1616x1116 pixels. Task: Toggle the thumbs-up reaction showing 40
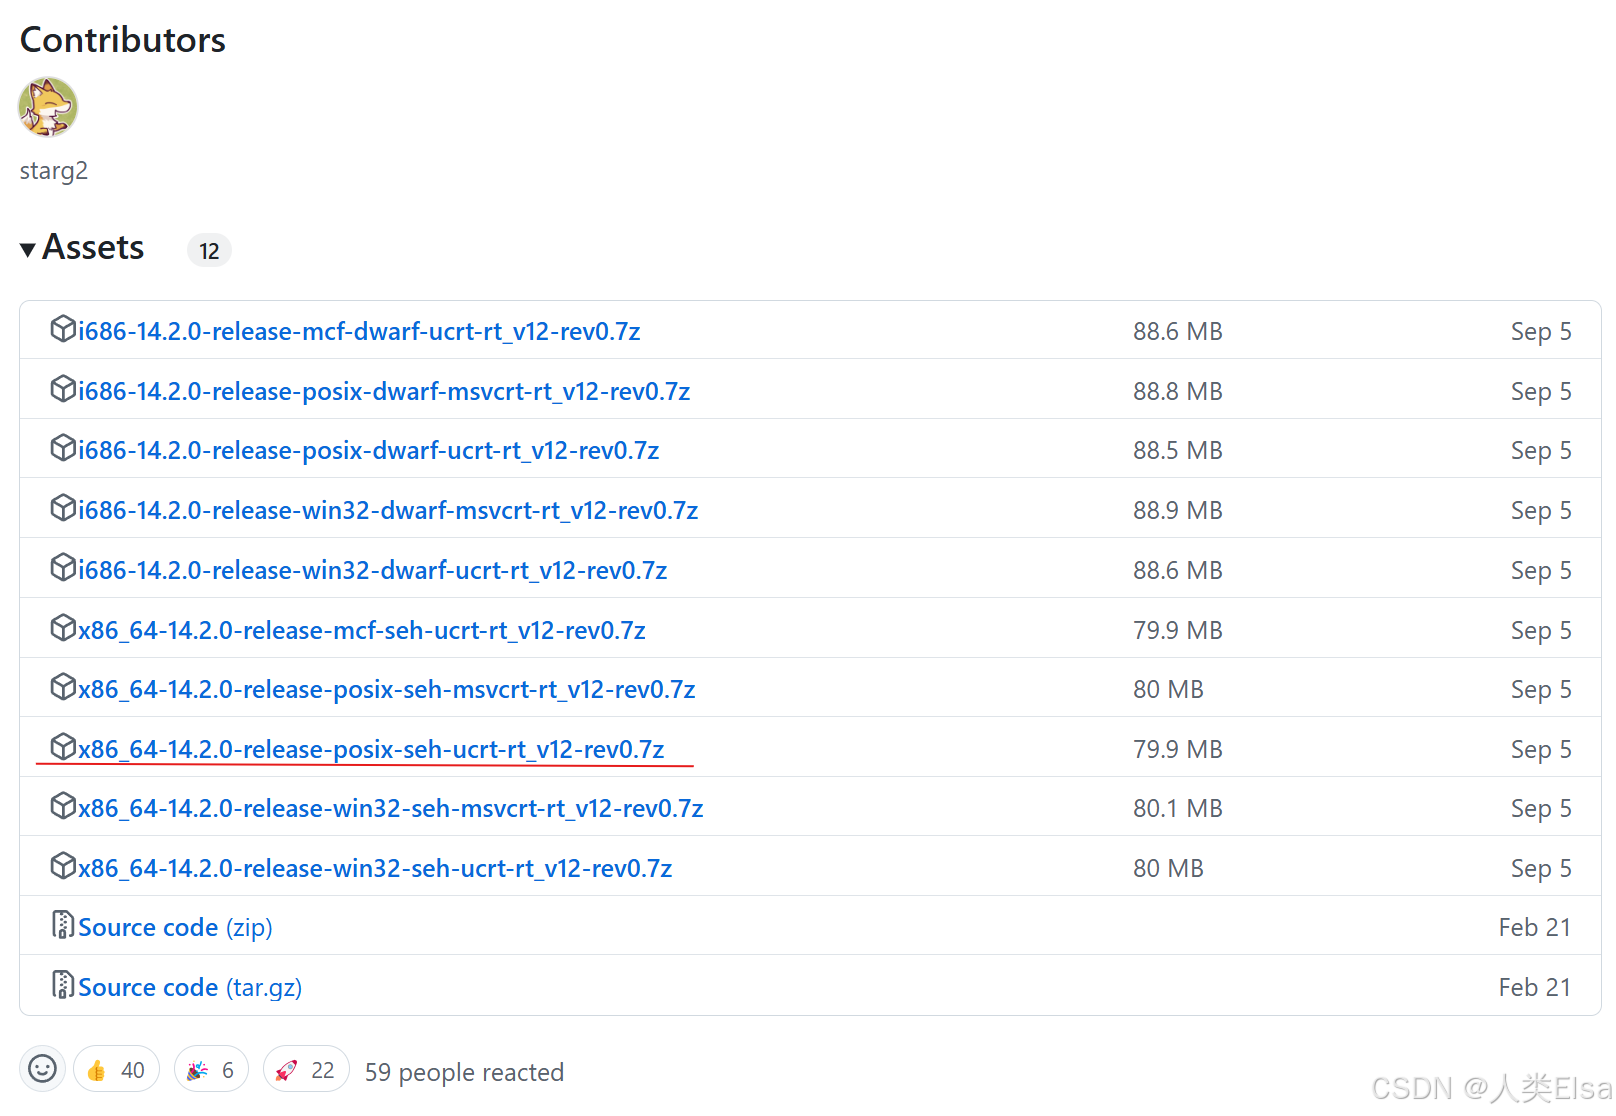tap(116, 1068)
